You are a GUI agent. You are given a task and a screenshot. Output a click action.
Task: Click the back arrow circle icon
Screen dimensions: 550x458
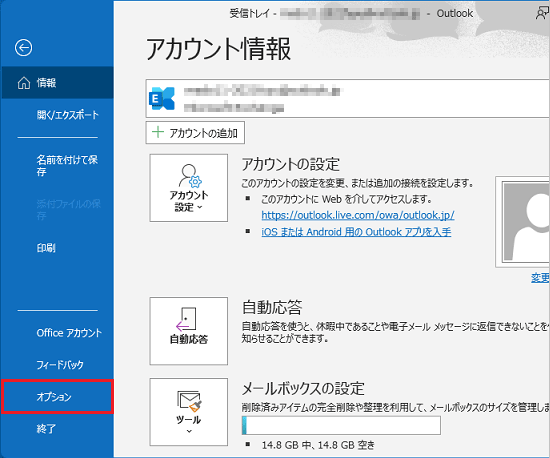point(24,48)
